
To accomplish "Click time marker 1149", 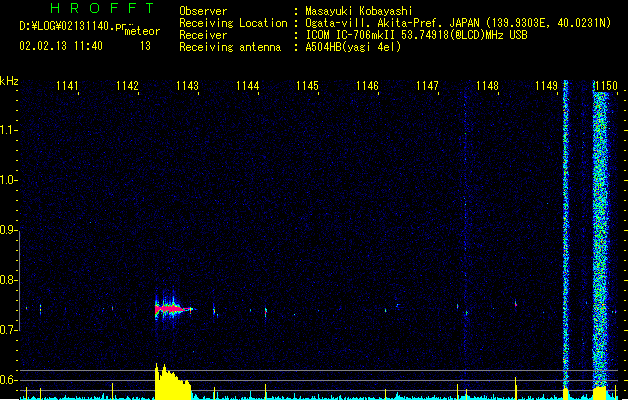I will 547,86.
